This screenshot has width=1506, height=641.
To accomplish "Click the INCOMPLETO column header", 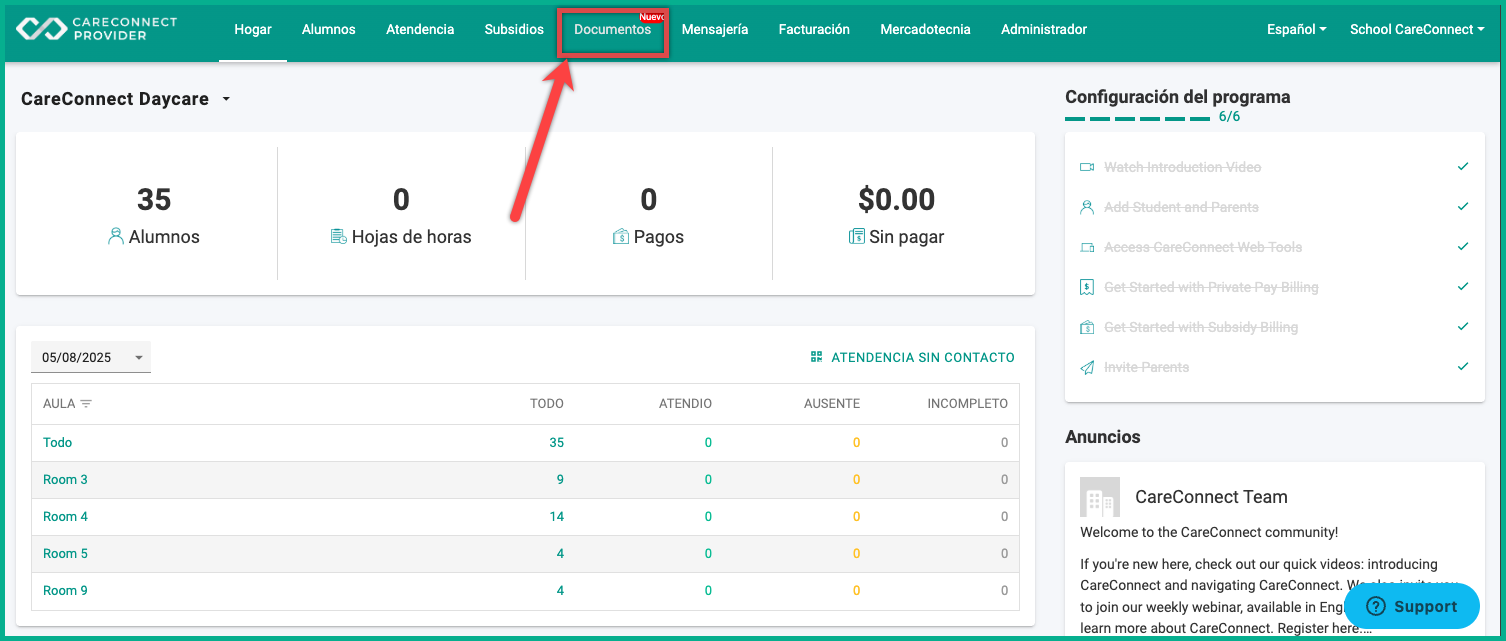I will [x=968, y=404].
